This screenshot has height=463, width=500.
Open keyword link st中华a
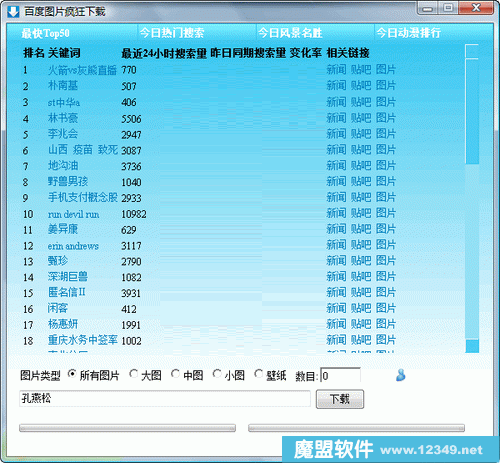[x=64, y=102]
